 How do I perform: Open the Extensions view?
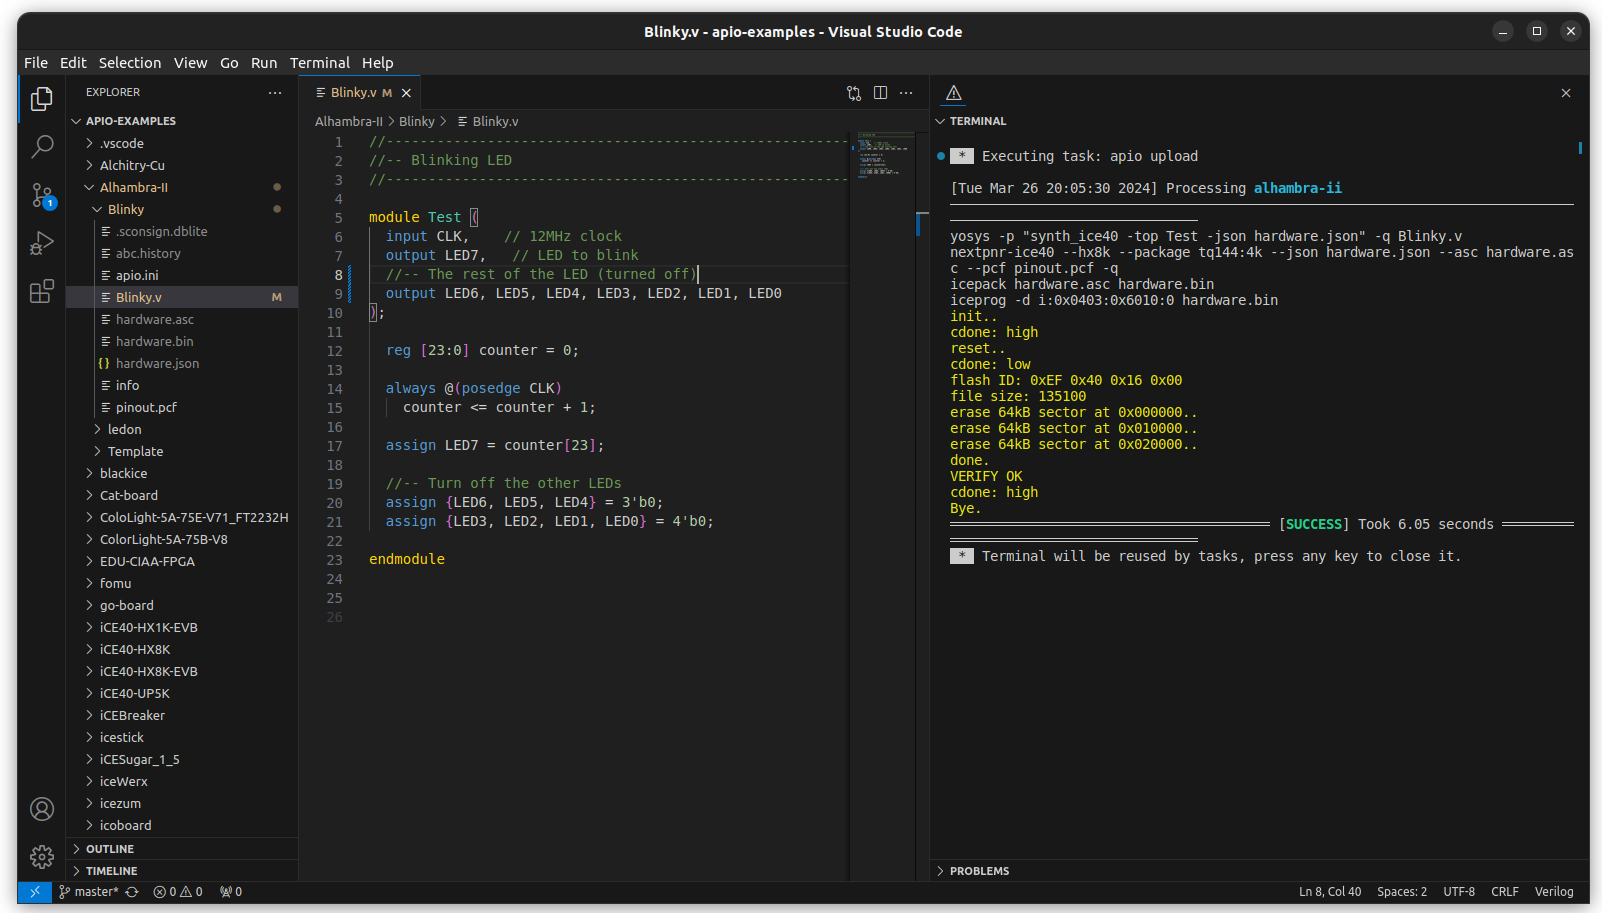pyautogui.click(x=42, y=291)
